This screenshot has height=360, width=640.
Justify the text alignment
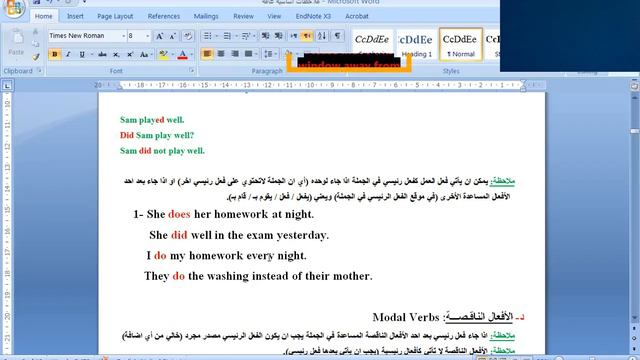pyautogui.click(x=248, y=54)
